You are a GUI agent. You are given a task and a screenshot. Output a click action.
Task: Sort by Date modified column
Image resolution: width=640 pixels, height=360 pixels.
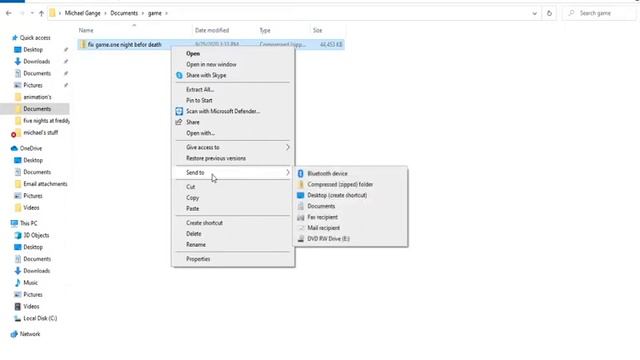pyautogui.click(x=212, y=30)
